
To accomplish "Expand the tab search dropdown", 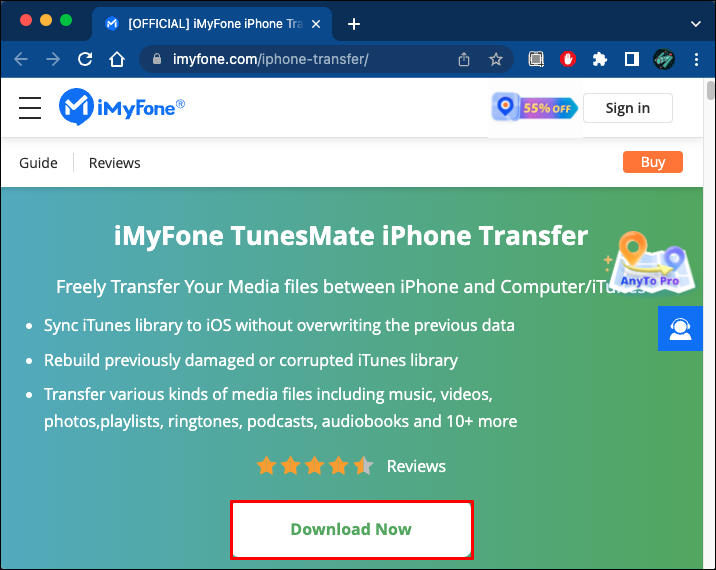I will pos(695,24).
